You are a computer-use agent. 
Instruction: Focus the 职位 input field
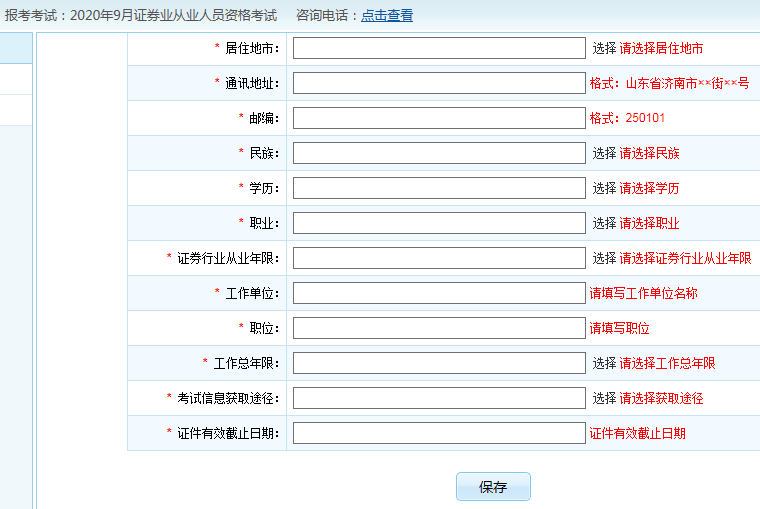pos(439,328)
